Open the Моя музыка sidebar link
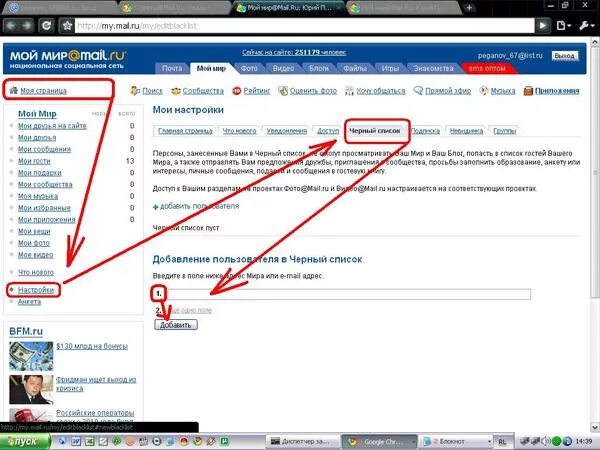This screenshot has width=600, height=450. [x=38, y=196]
